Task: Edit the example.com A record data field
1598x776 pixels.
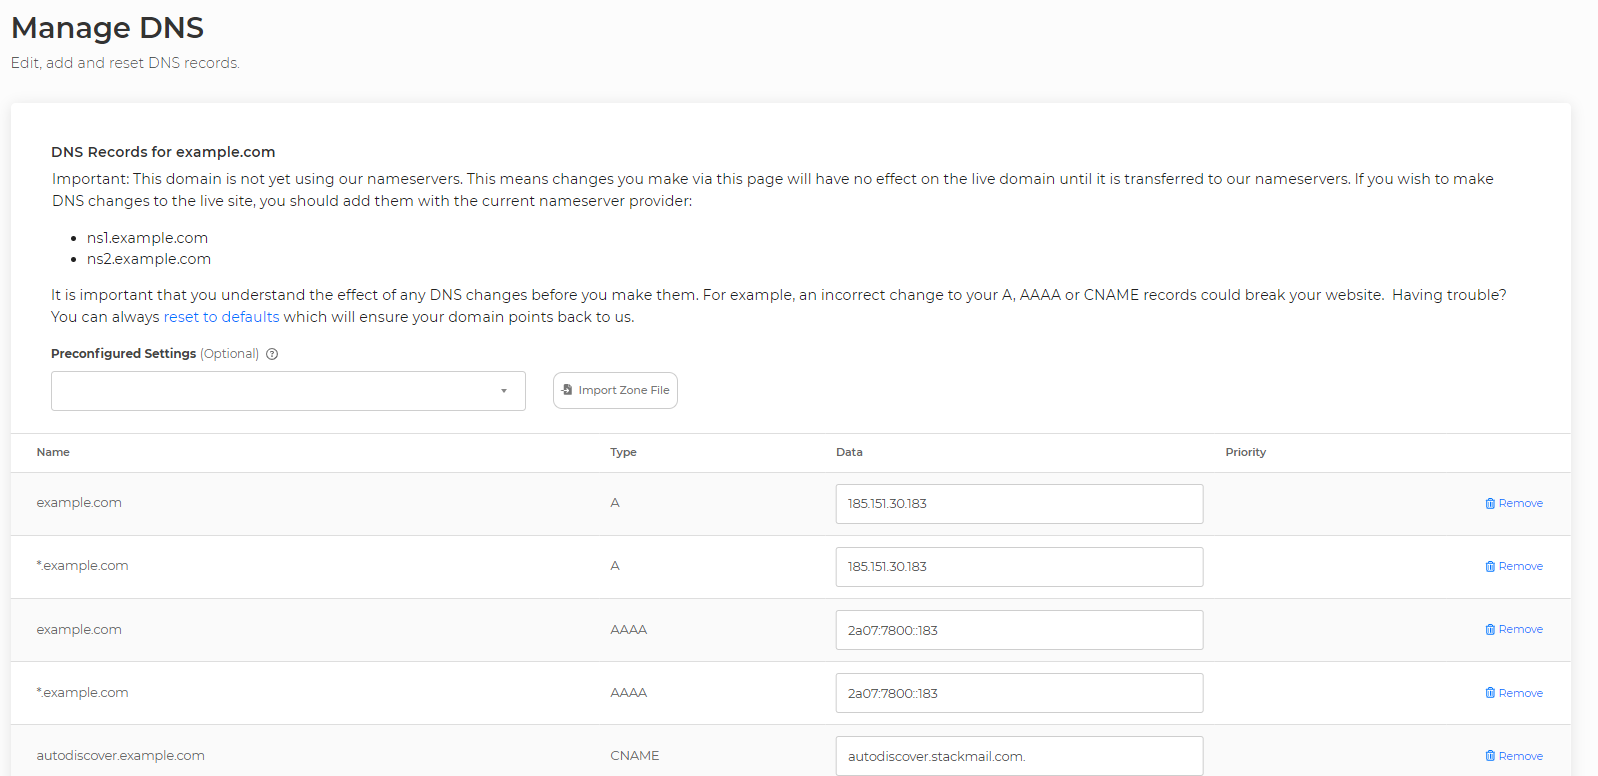Action: (1019, 504)
